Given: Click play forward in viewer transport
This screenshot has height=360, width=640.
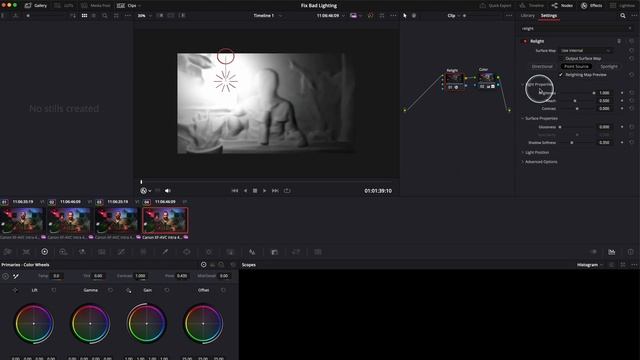Looking at the screenshot, I should 264,191.
